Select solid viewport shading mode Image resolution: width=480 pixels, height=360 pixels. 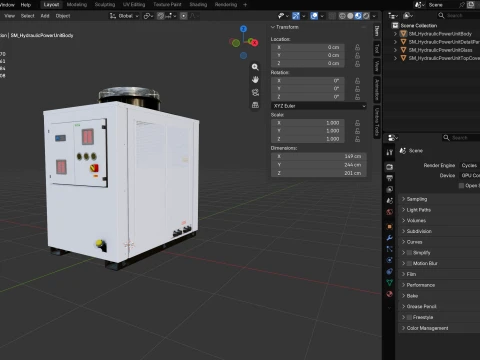tap(350, 16)
